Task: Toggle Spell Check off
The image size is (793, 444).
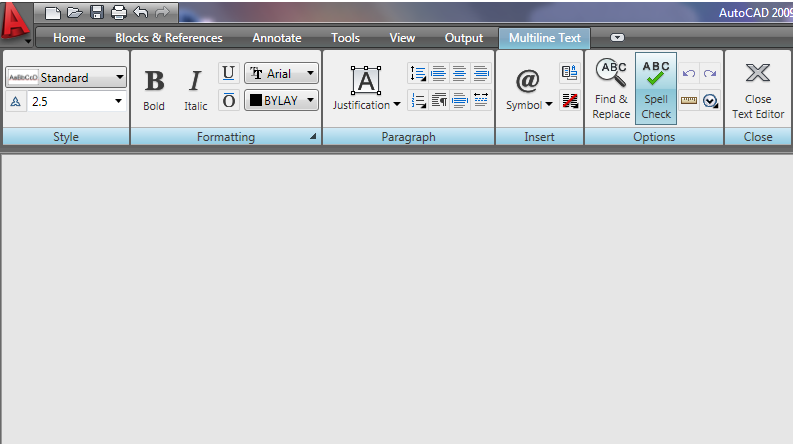Action: (x=655, y=88)
